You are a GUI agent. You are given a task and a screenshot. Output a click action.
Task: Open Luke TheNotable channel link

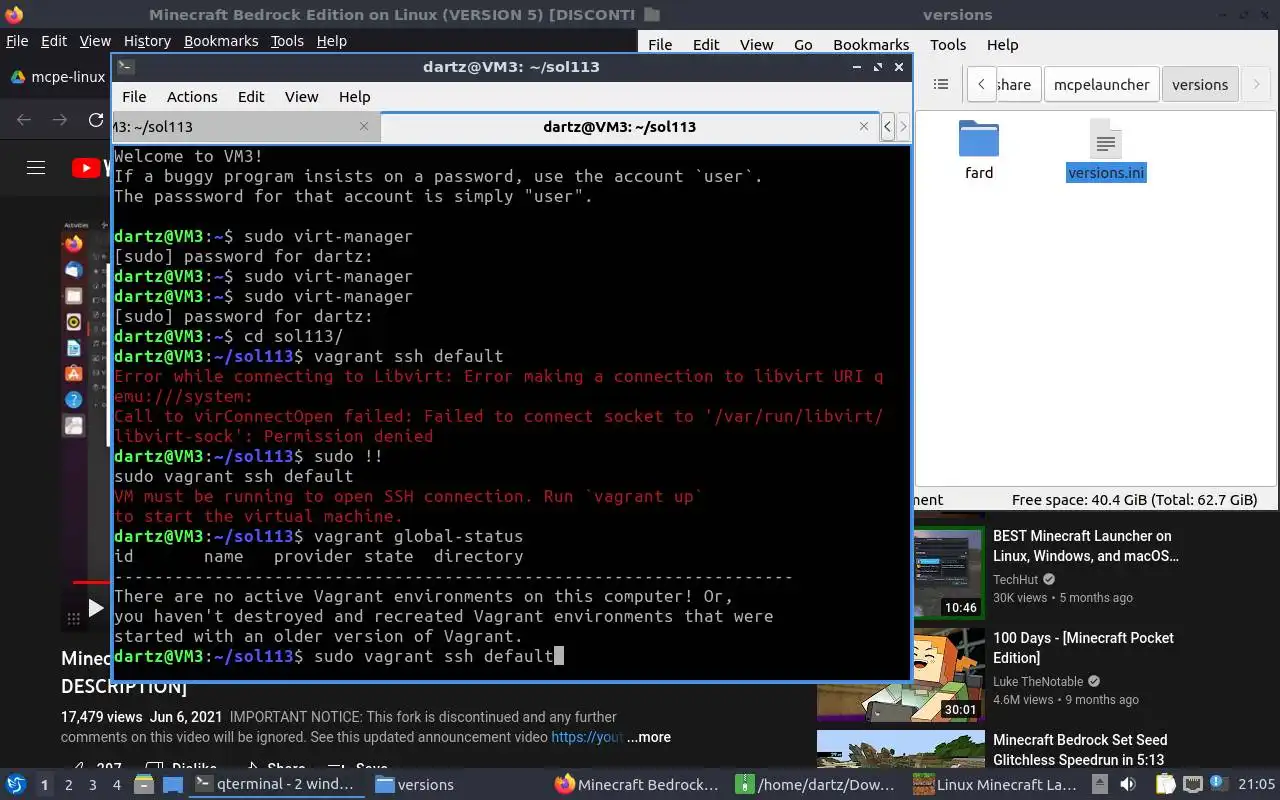[x=1038, y=682]
